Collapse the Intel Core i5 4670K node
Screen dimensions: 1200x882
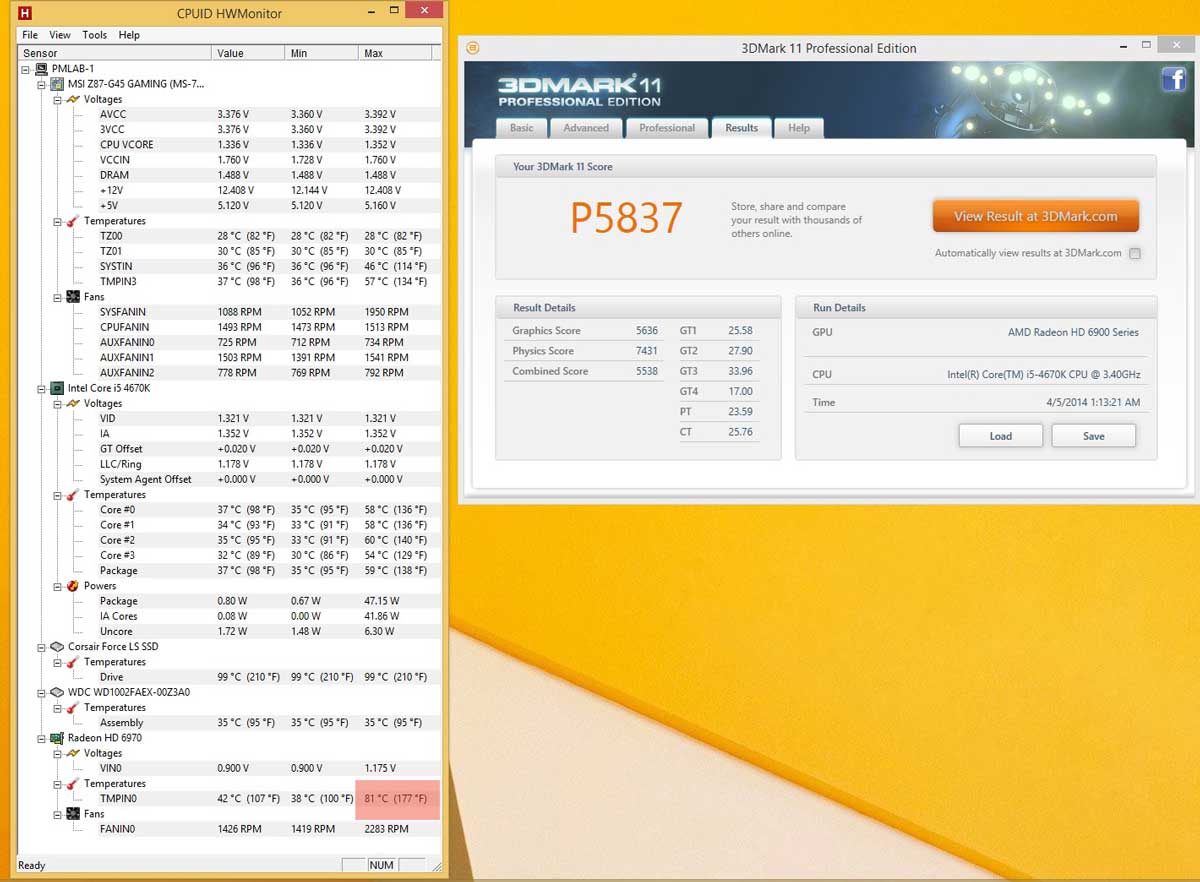(x=42, y=388)
